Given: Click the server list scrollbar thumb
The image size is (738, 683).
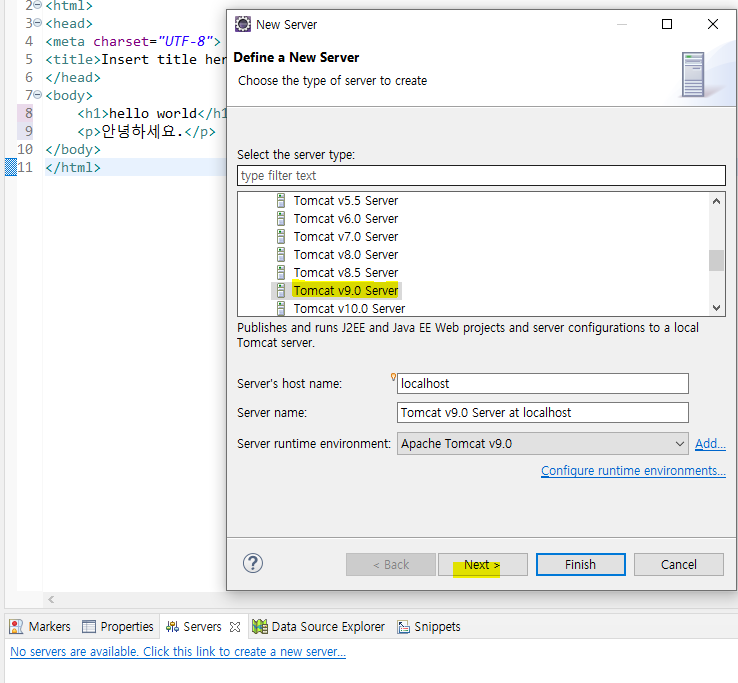Looking at the screenshot, I should tap(716, 260).
